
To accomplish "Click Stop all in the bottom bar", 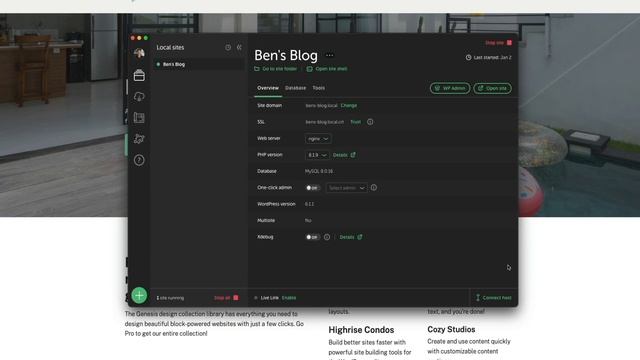I will 226,298.
